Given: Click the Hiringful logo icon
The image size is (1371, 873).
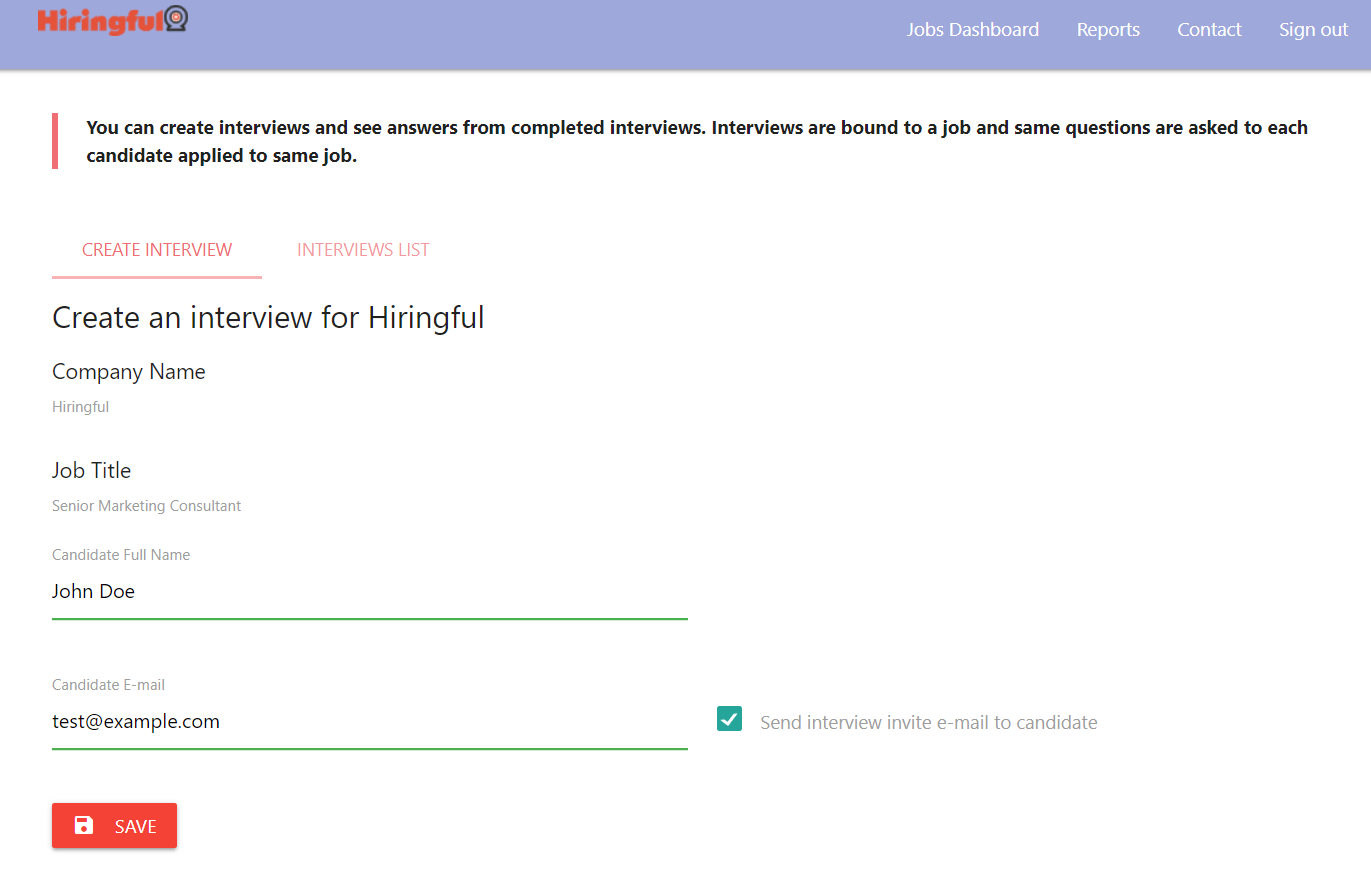Looking at the screenshot, I should tap(113, 19).
